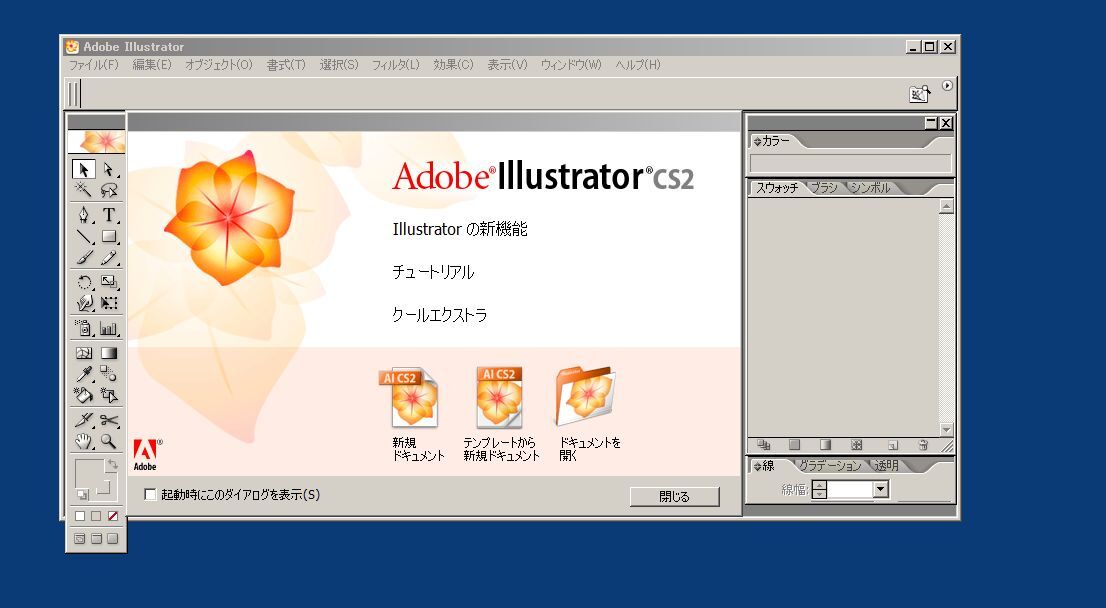Select the Scissors tool
This screenshot has width=1106, height=608.
tap(109, 420)
